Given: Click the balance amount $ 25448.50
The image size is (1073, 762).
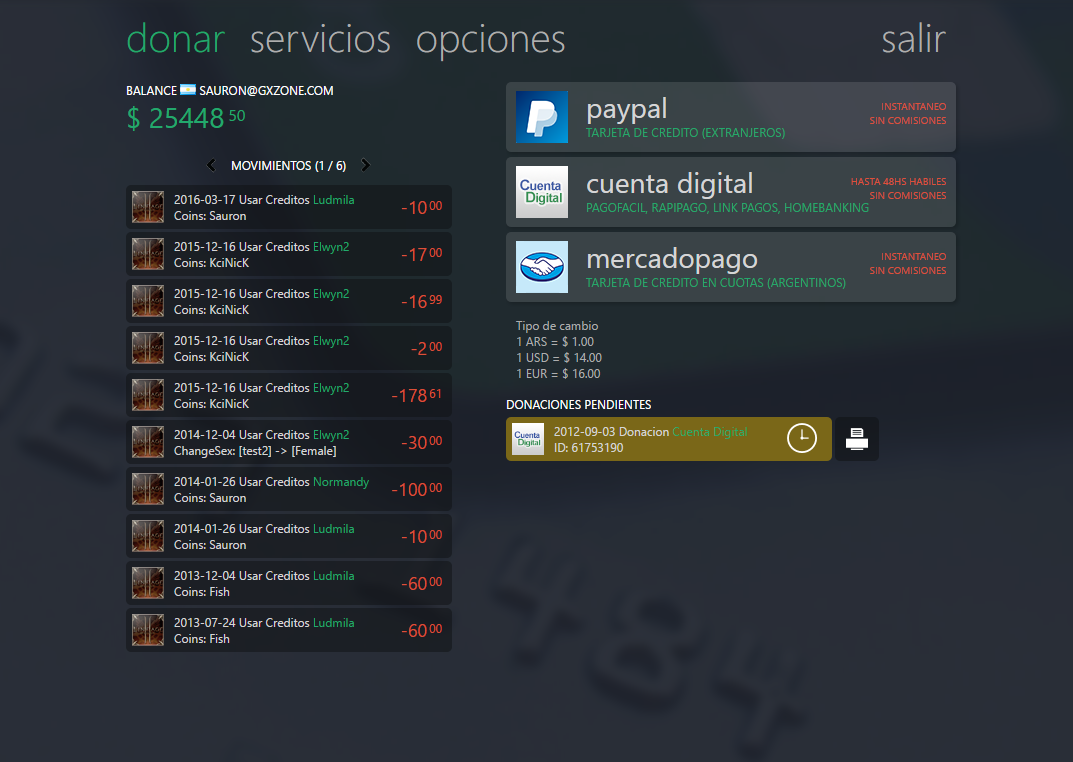Looking at the screenshot, I should click(x=185, y=118).
